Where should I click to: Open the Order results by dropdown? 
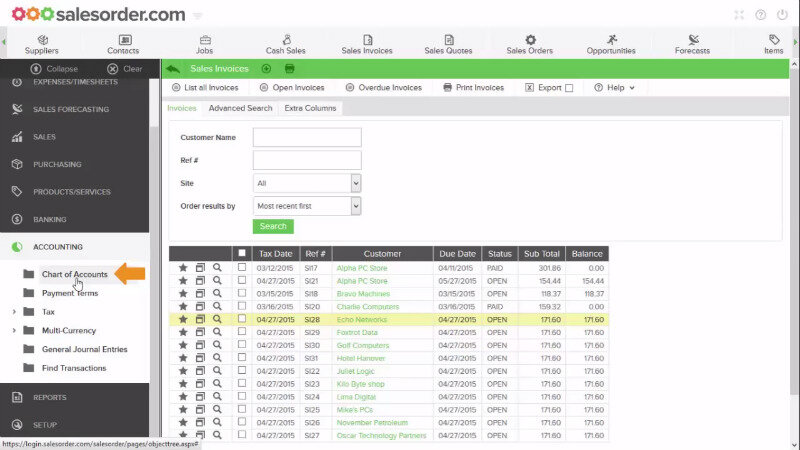[x=307, y=206]
